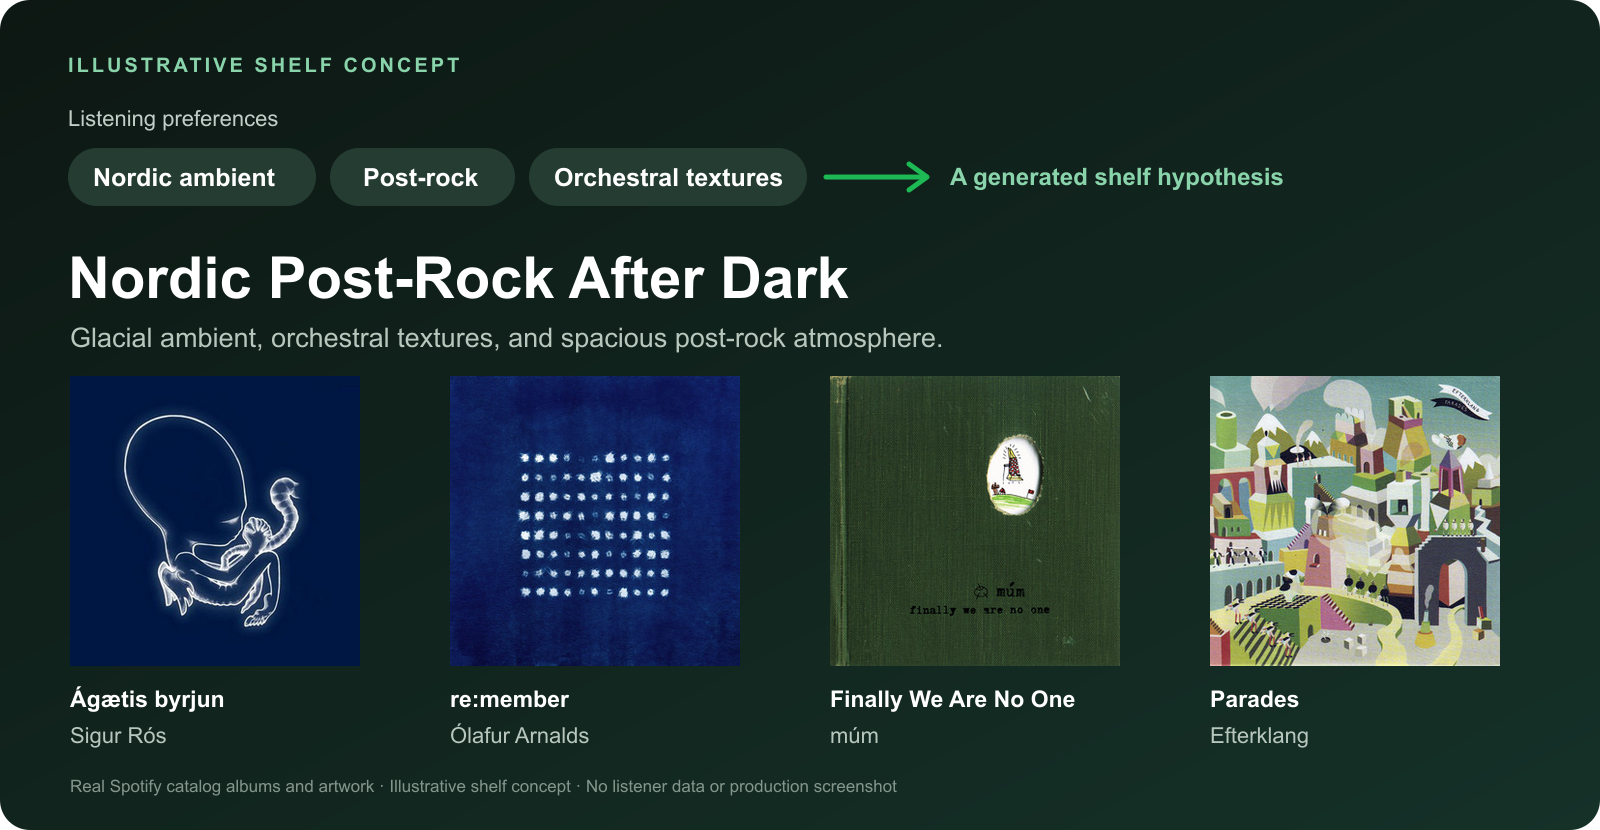Toggle the Orchestral textures chip
This screenshot has height=830, width=1600.
[x=668, y=177]
